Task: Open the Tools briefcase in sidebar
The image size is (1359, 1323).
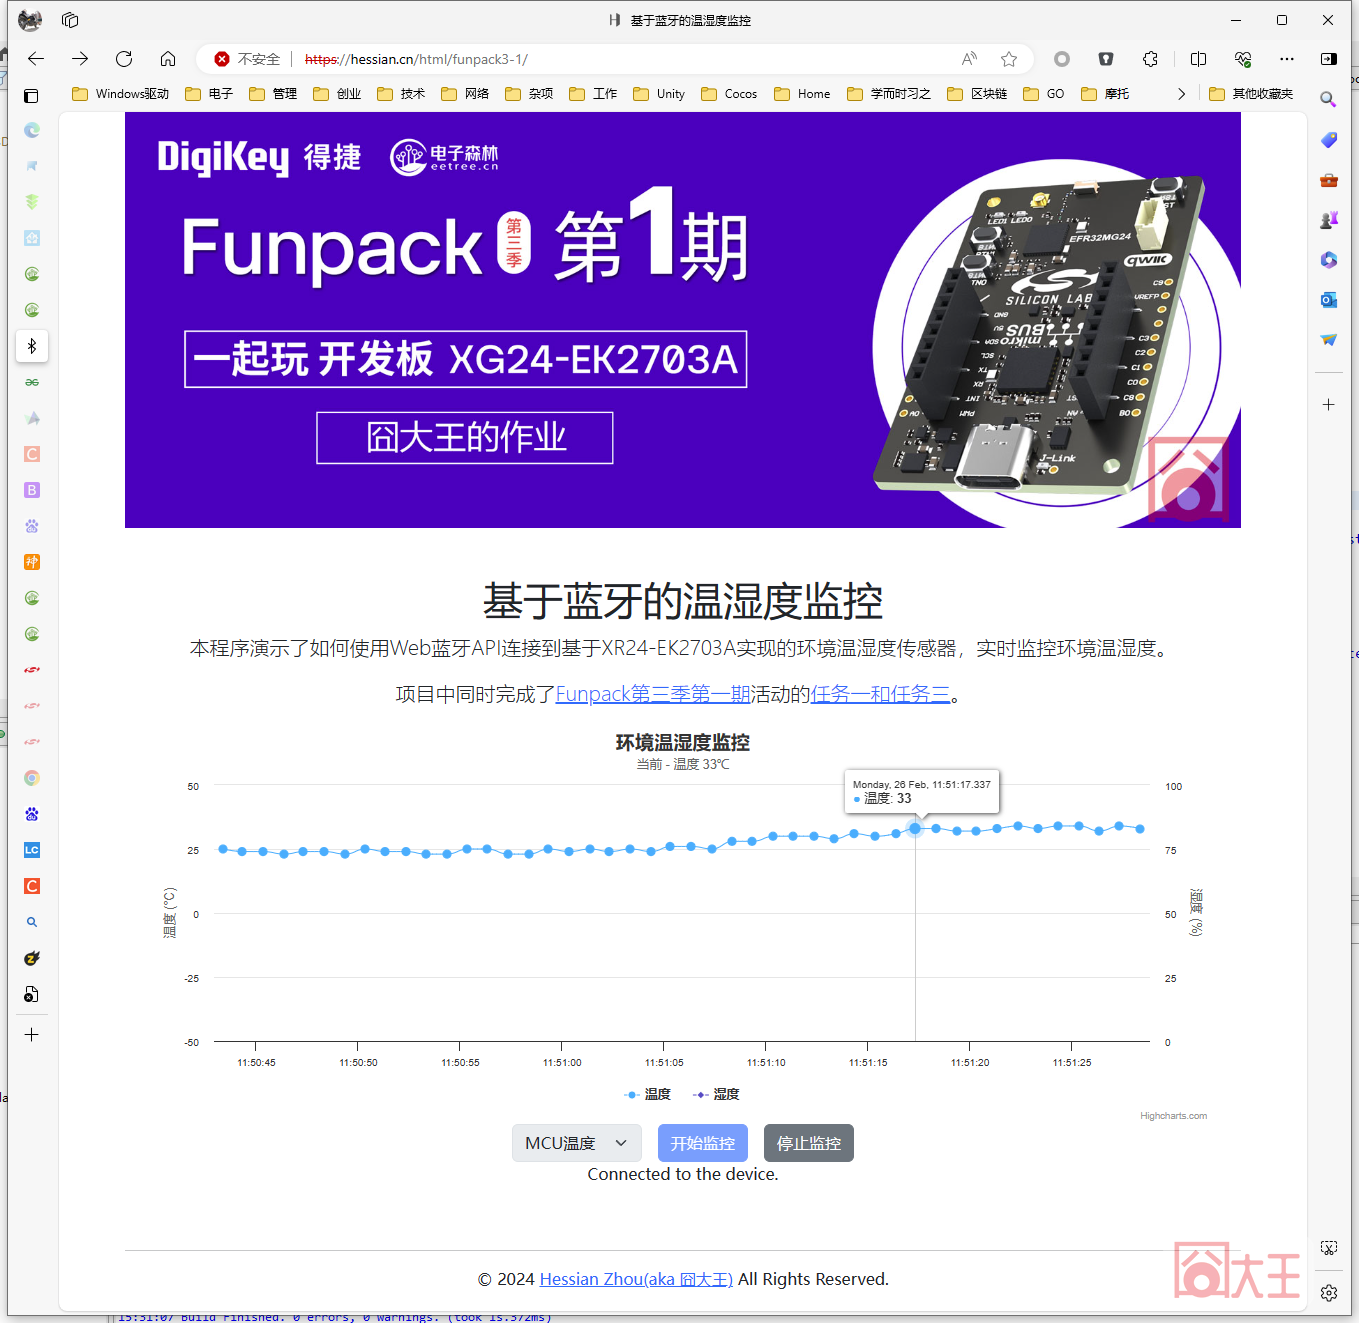Action: coord(1328,180)
